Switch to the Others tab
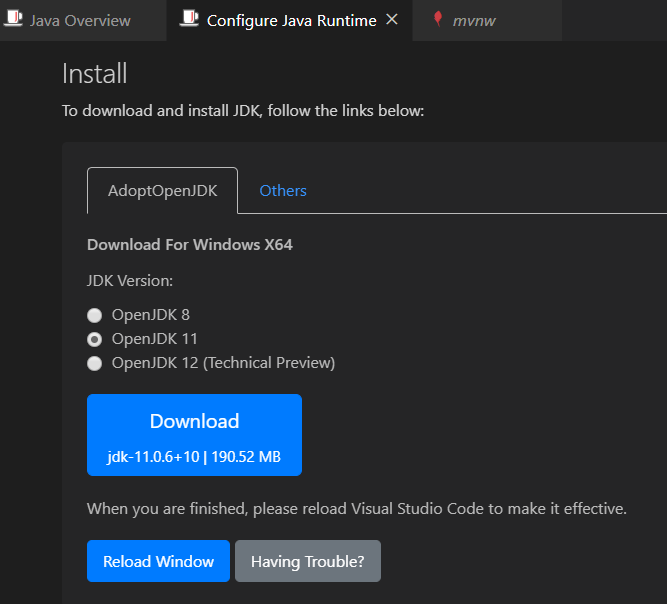This screenshot has height=604, width=667. pos(283,191)
